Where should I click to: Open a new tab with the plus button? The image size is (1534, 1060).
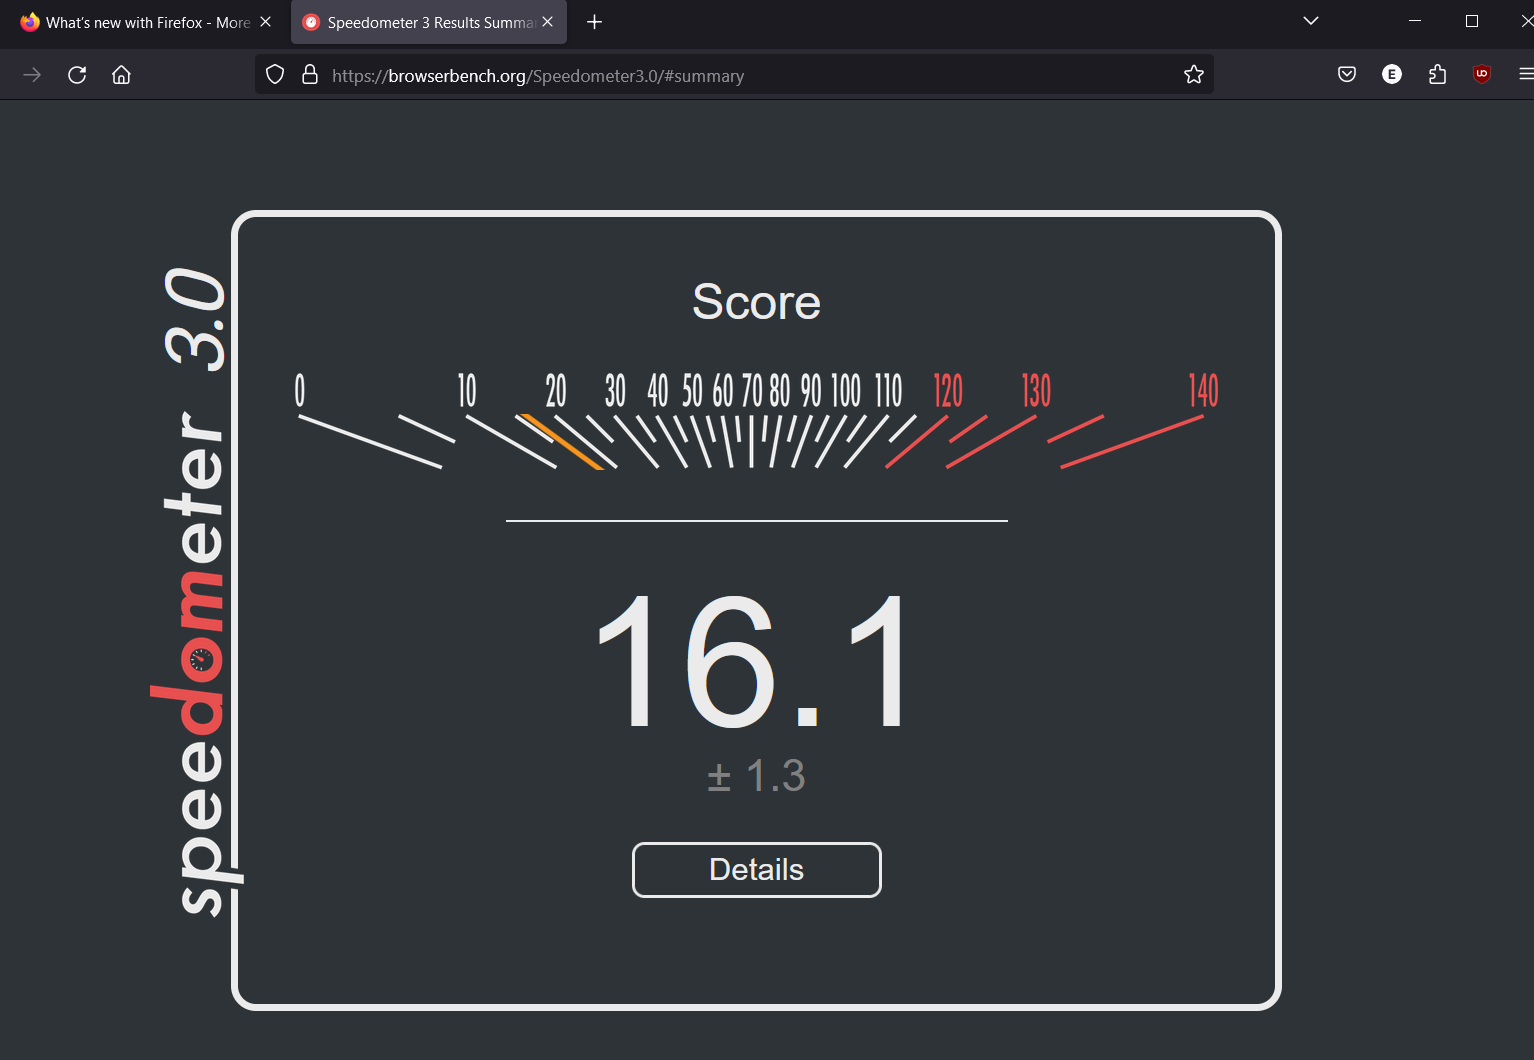pyautogui.click(x=594, y=22)
